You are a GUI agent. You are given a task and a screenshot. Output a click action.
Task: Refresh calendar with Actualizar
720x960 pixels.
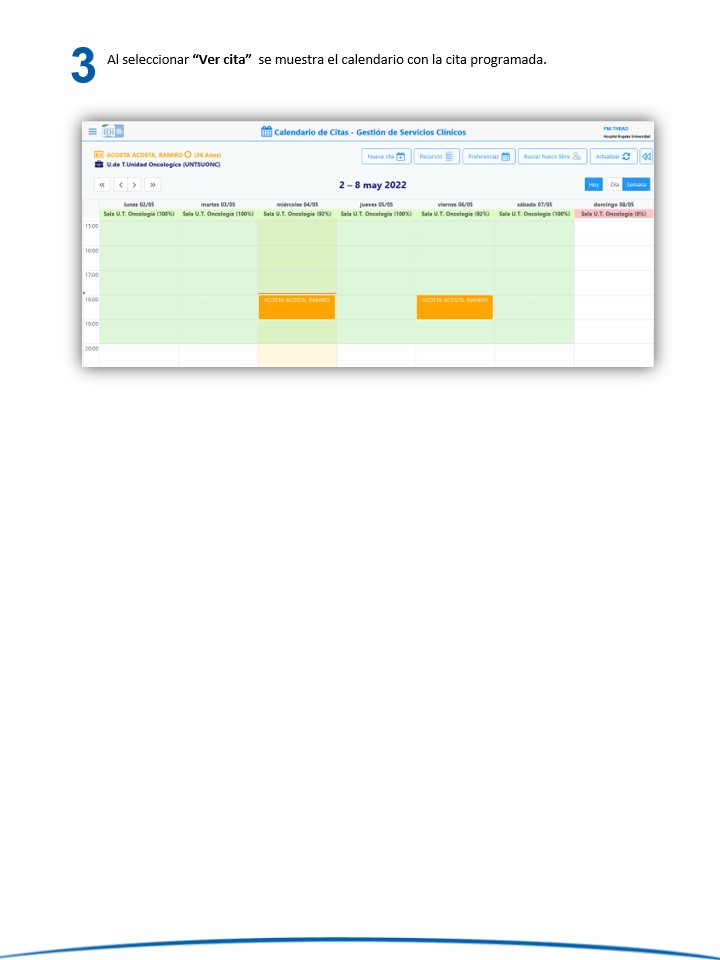pyautogui.click(x=613, y=156)
